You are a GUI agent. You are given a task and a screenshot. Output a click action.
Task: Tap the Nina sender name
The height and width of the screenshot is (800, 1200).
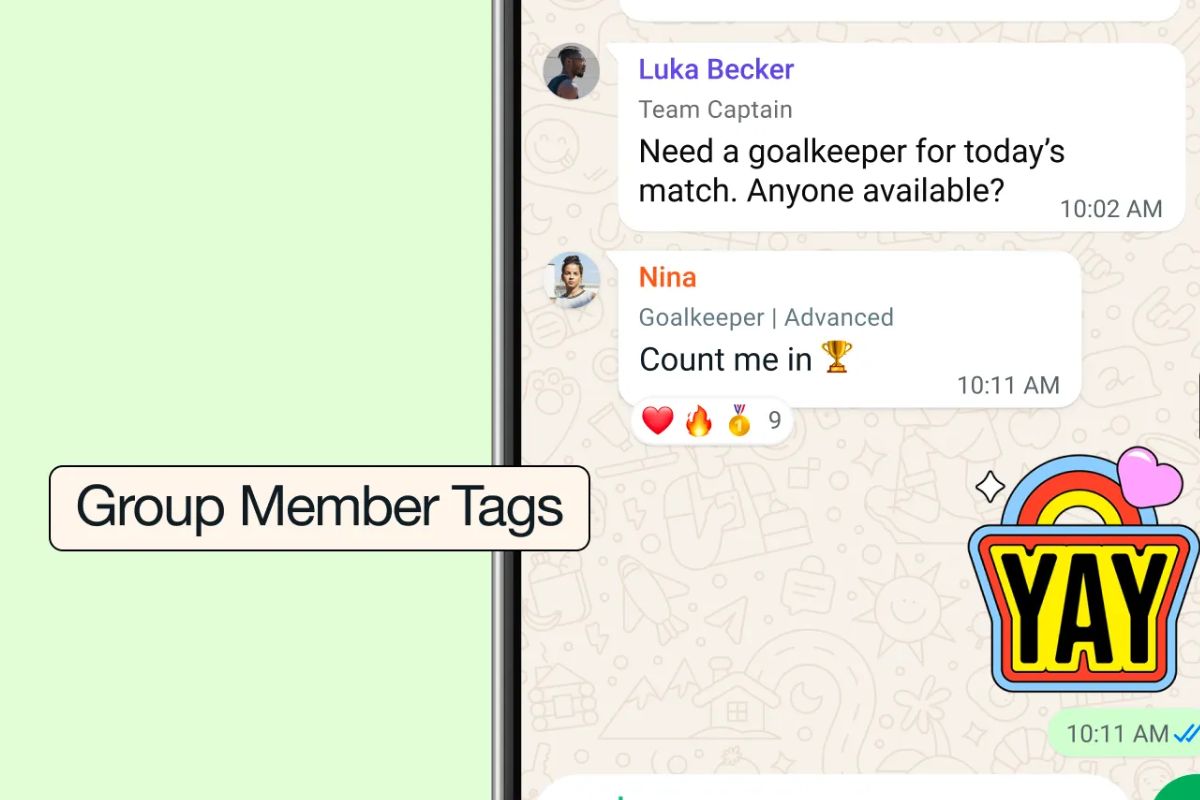(667, 277)
